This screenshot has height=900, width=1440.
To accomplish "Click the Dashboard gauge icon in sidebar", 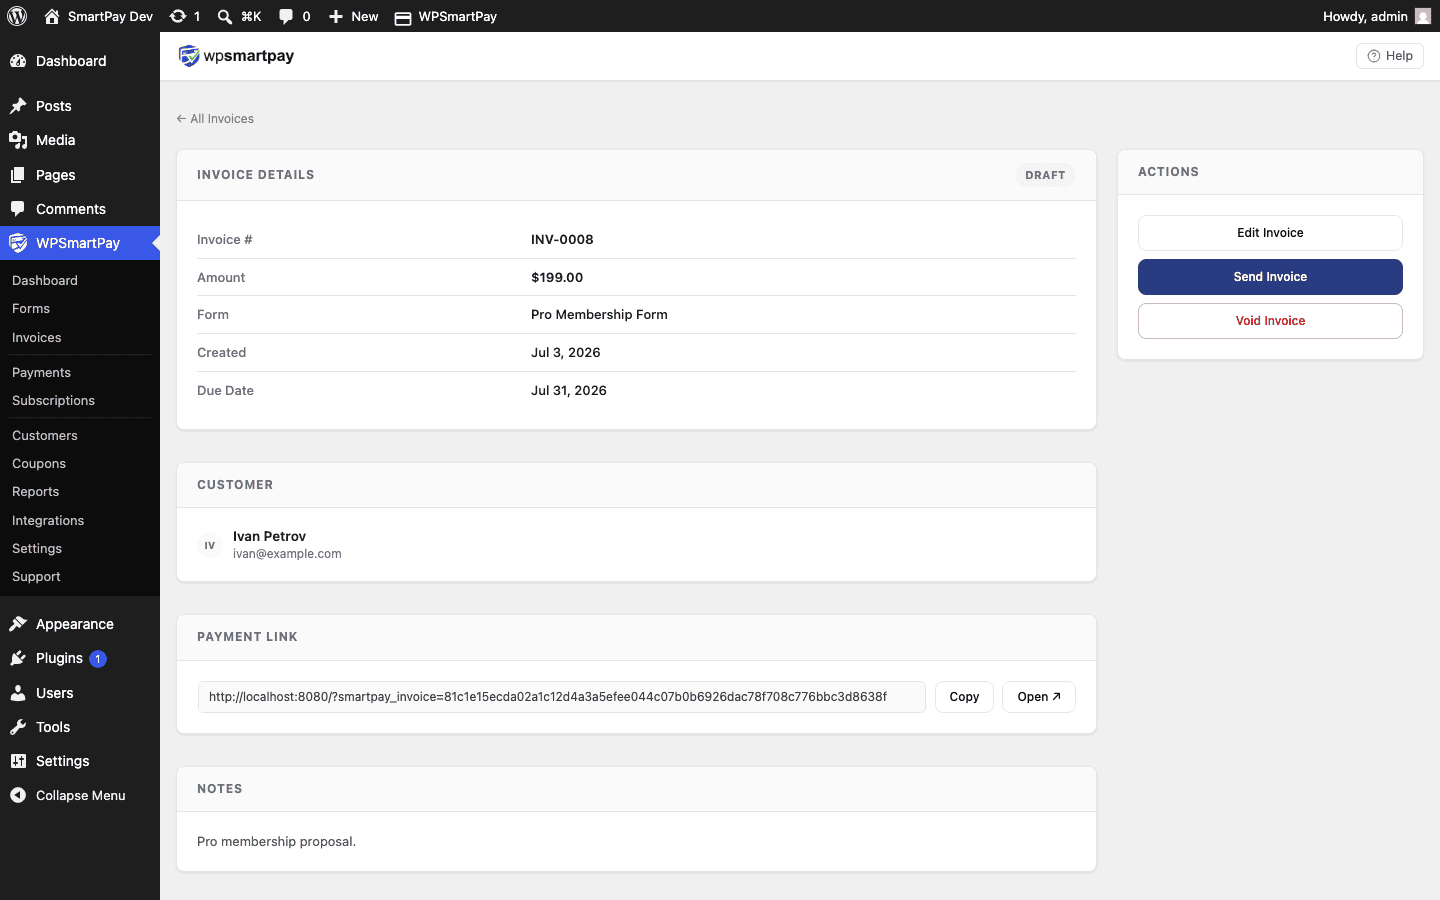I will (x=18, y=61).
